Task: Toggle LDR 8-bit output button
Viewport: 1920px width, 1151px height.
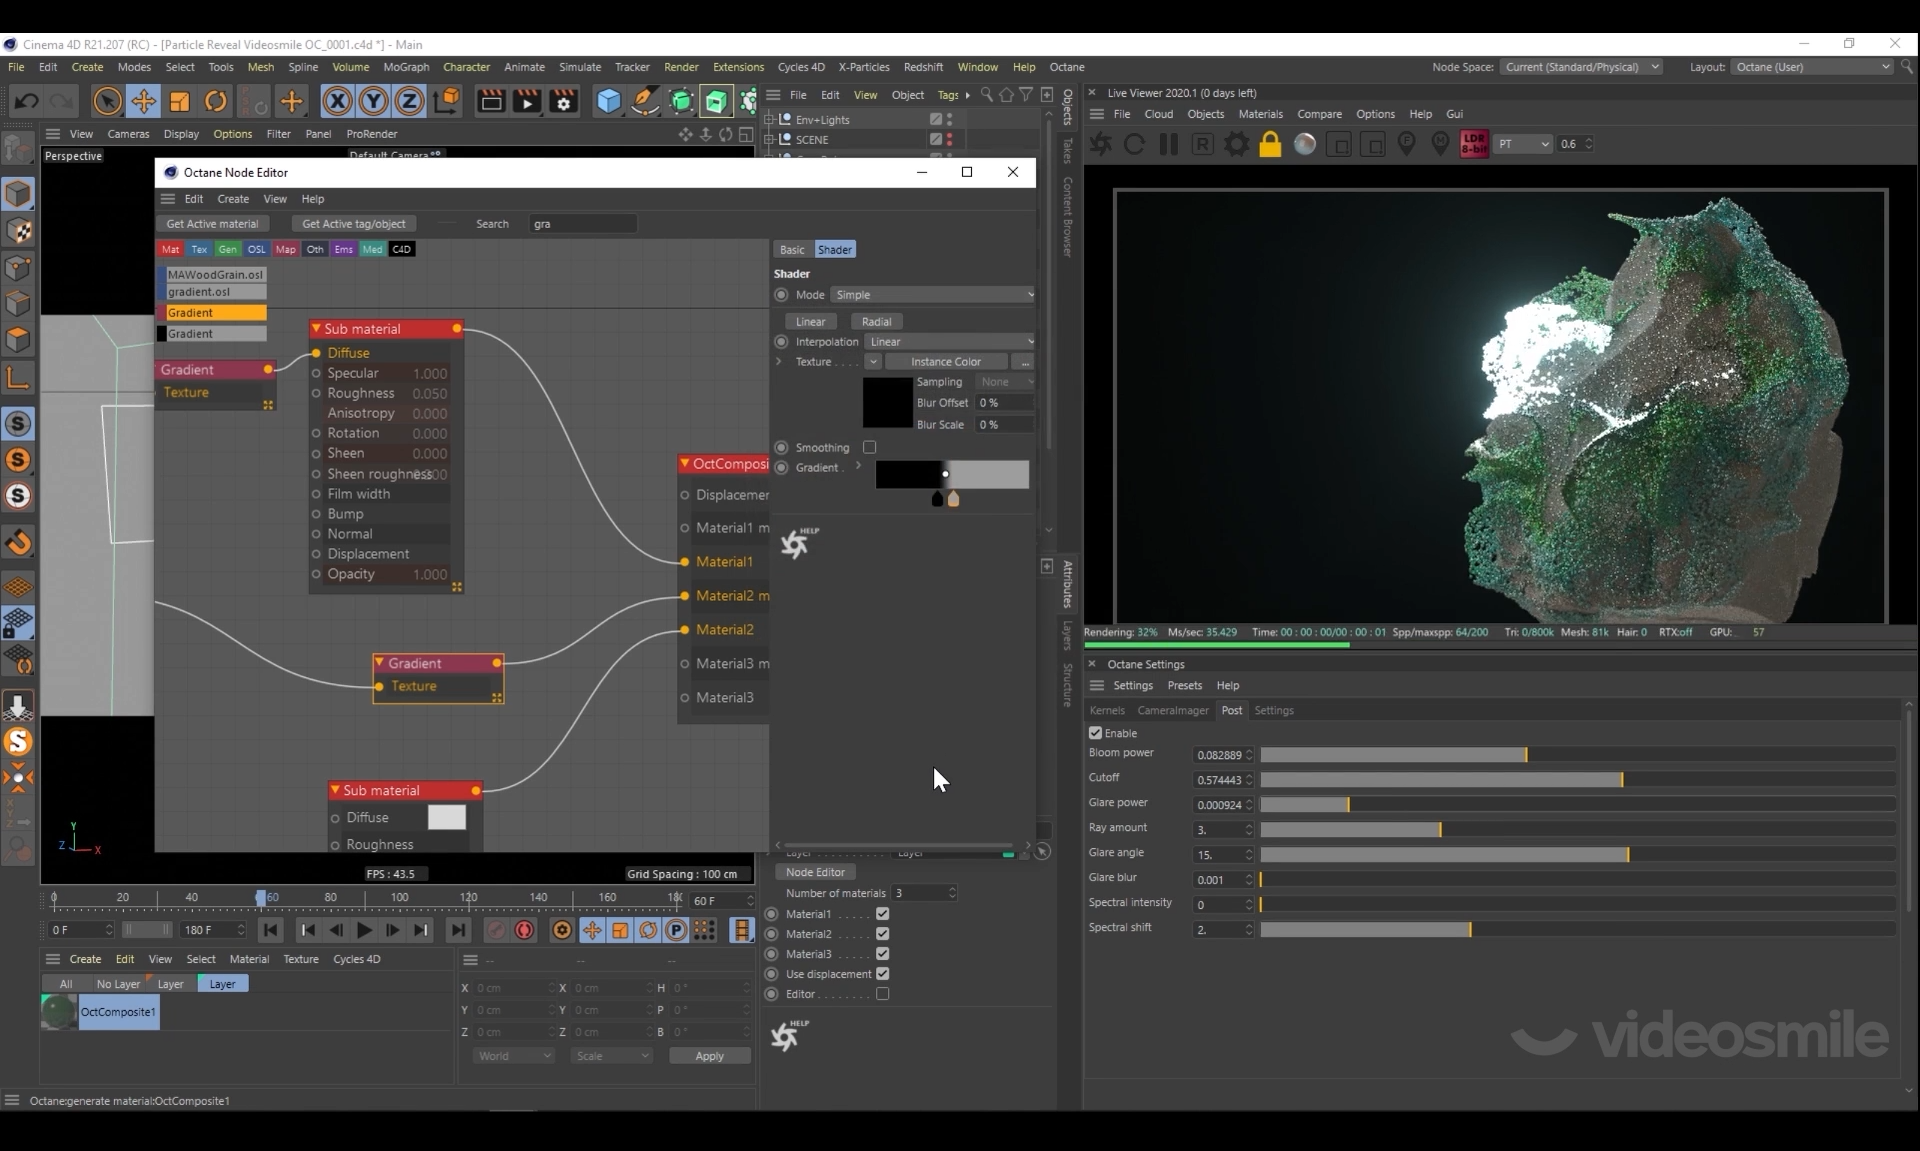Action: tap(1474, 144)
